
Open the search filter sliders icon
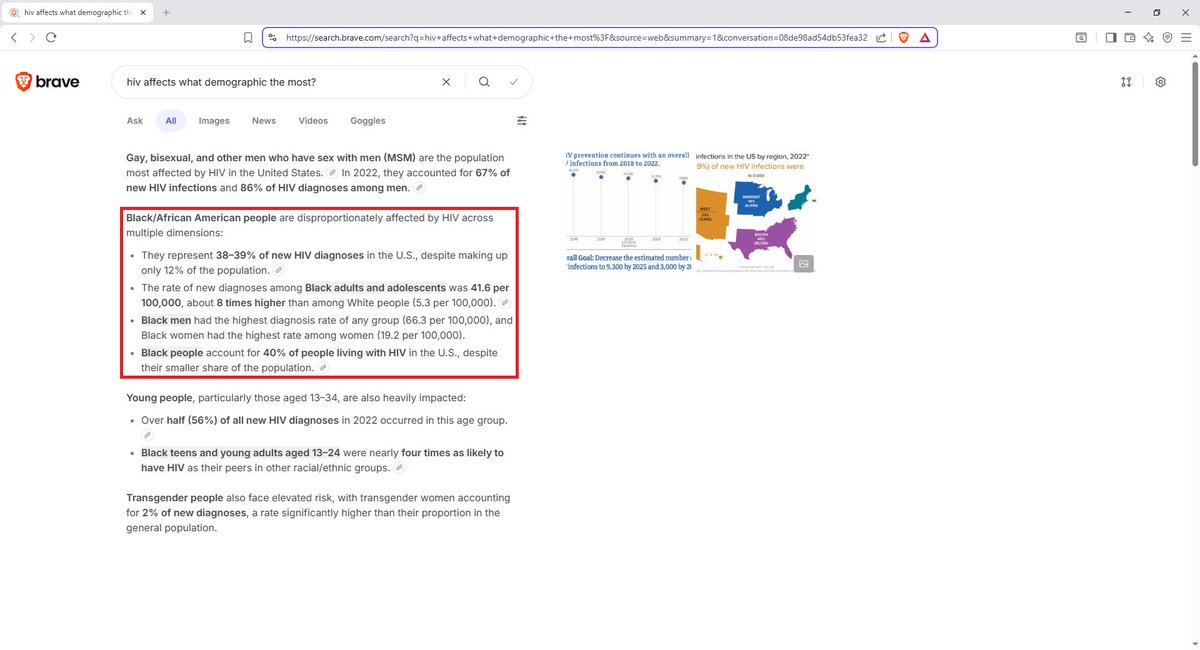pyautogui.click(x=522, y=121)
